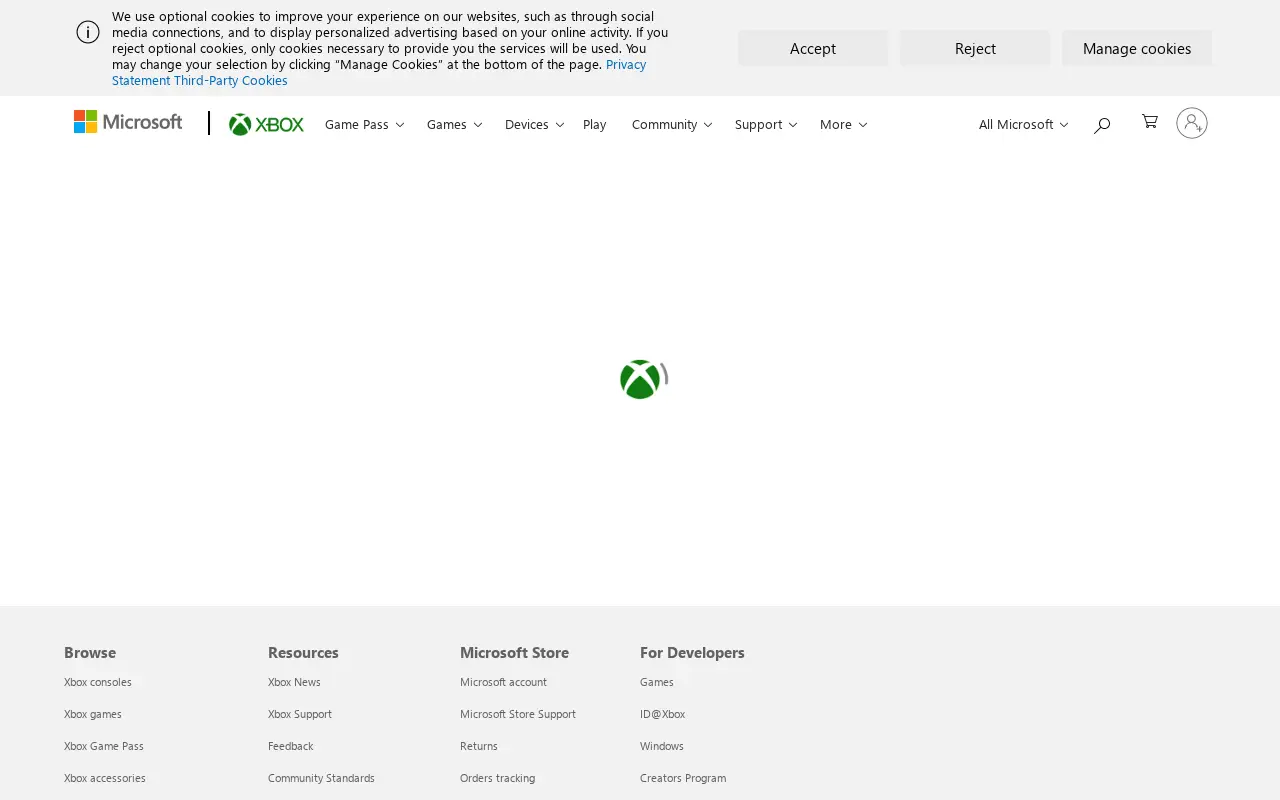Accept optional cookies

tap(813, 48)
